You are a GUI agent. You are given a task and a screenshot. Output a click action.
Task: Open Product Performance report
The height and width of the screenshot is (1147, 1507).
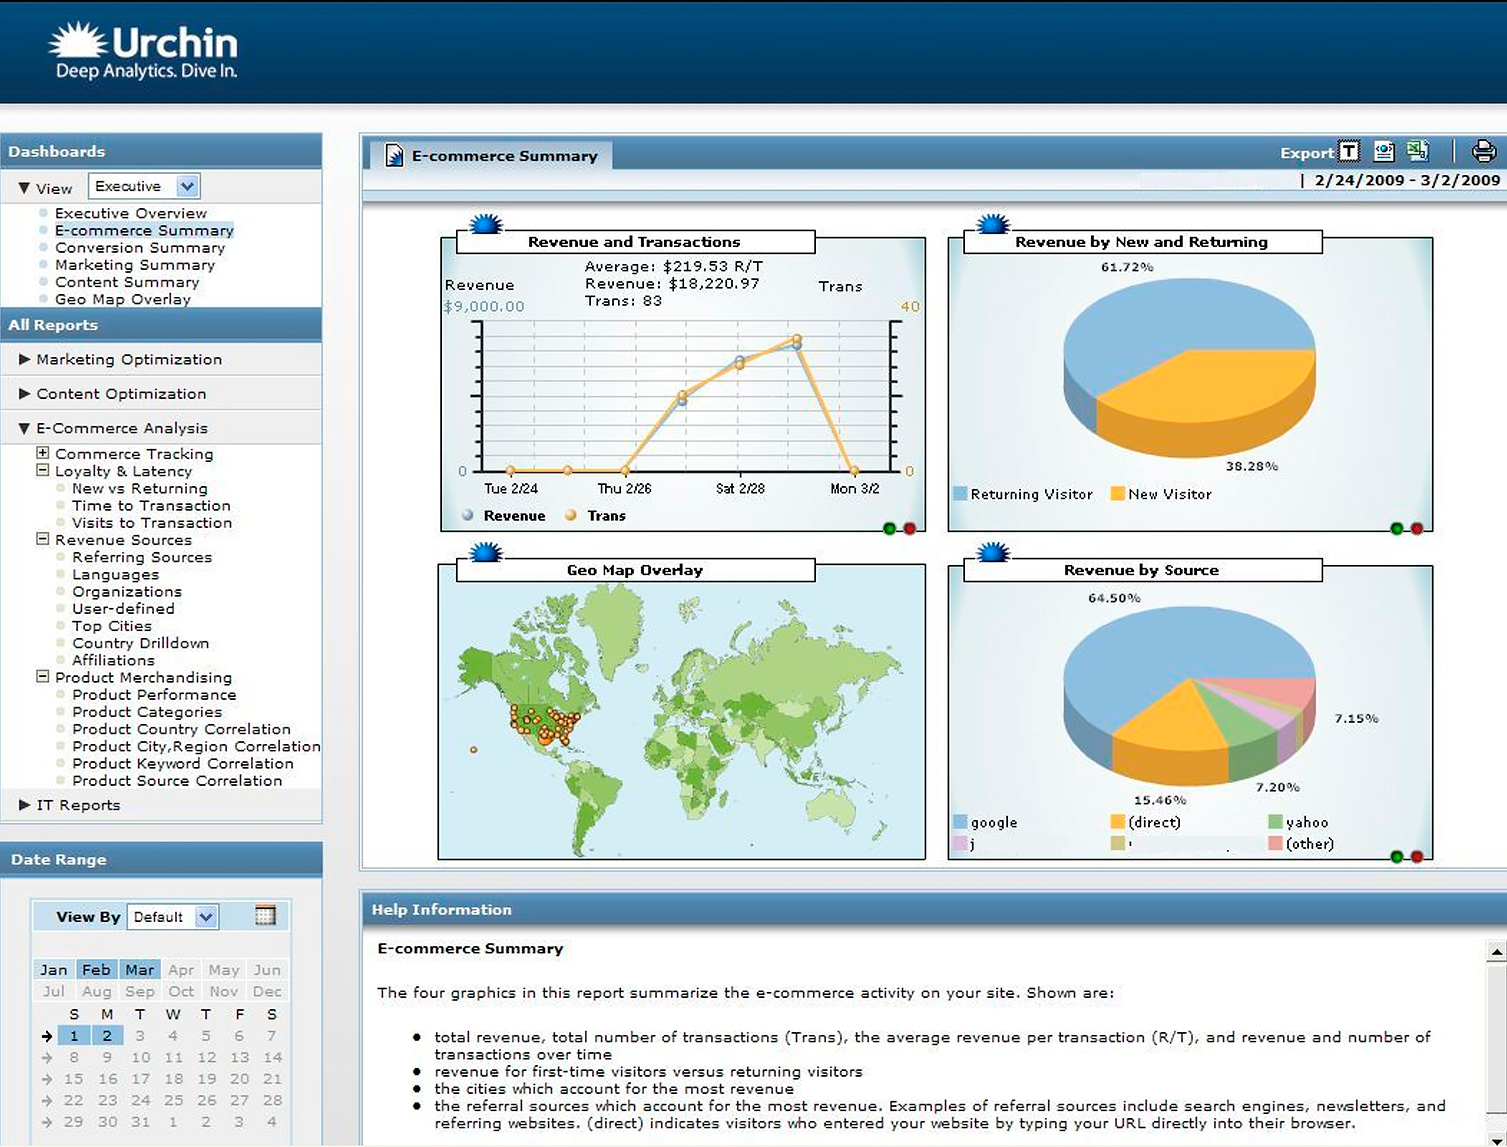[154, 694]
